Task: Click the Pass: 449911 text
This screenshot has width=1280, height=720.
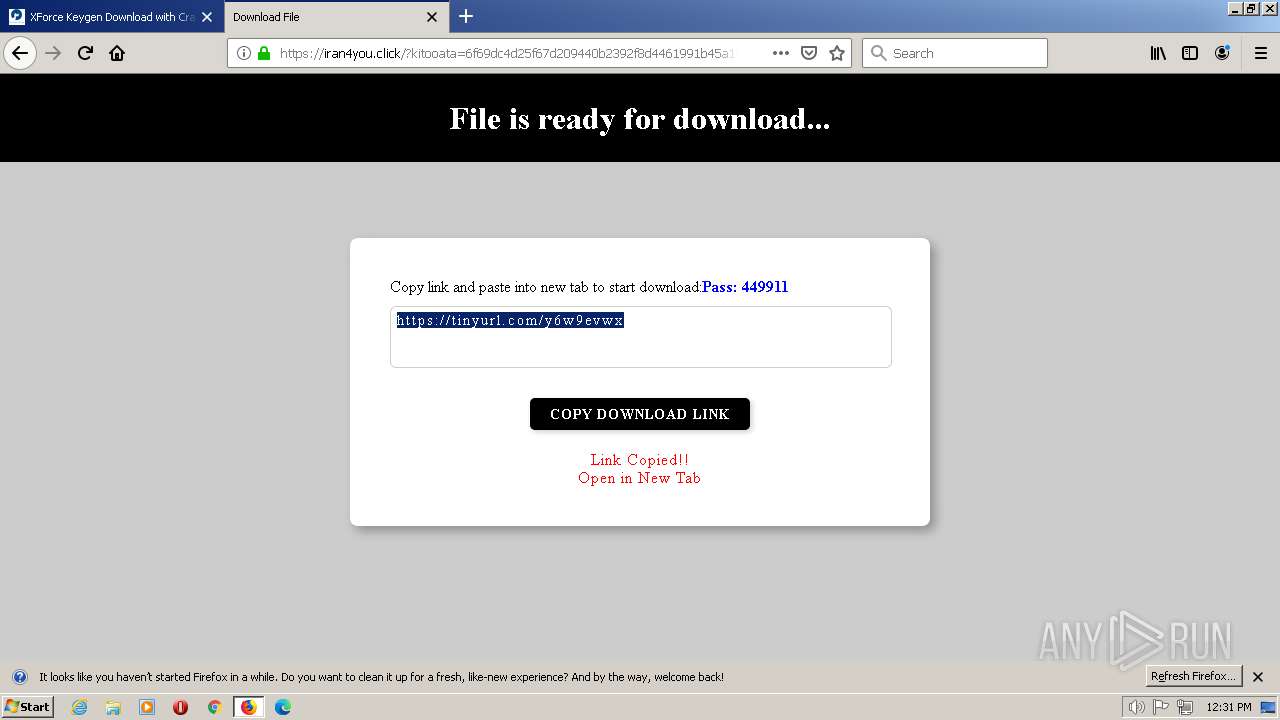Action: (x=745, y=287)
